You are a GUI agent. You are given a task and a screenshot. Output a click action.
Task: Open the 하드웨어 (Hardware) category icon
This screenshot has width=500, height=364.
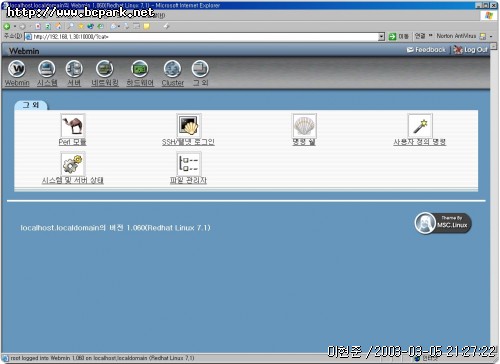140,69
